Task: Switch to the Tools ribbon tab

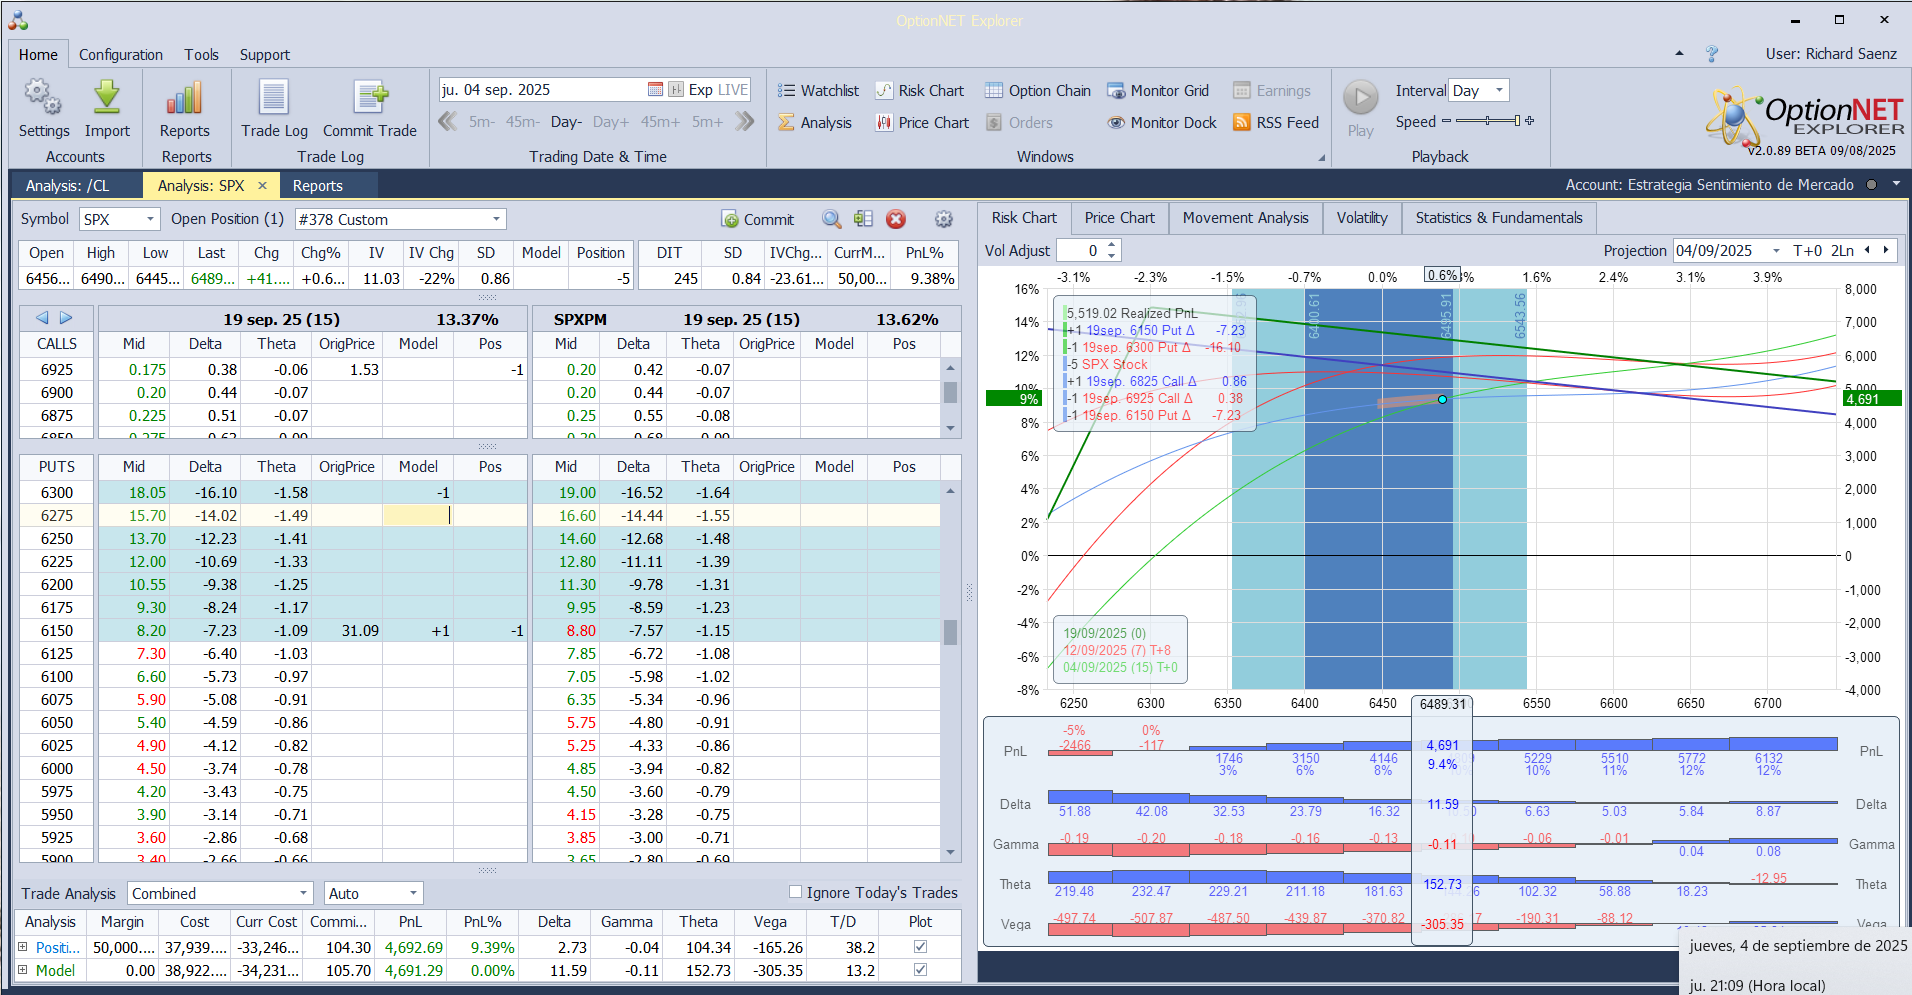Action: click(x=201, y=55)
